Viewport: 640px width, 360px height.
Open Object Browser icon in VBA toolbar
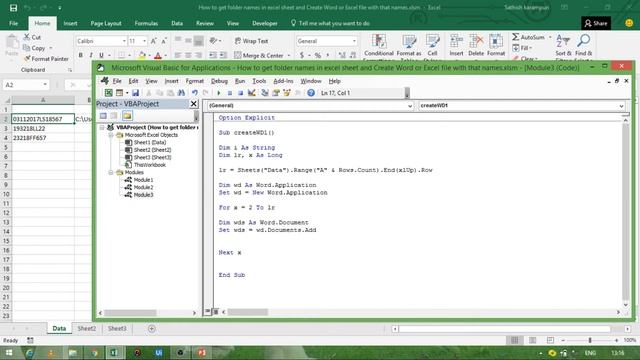tap(287, 93)
